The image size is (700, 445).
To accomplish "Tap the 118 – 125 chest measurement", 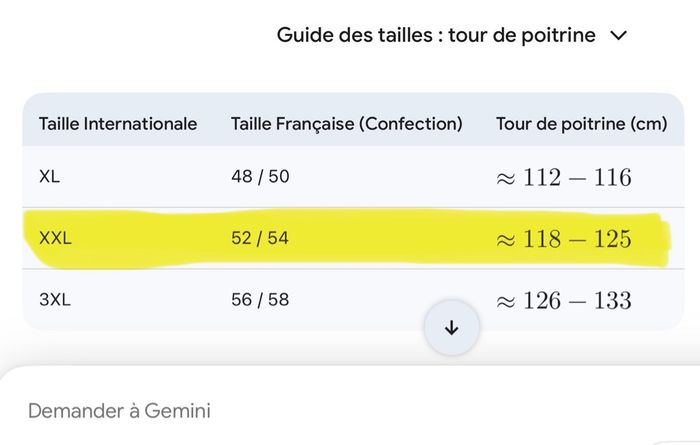I will [564, 239].
